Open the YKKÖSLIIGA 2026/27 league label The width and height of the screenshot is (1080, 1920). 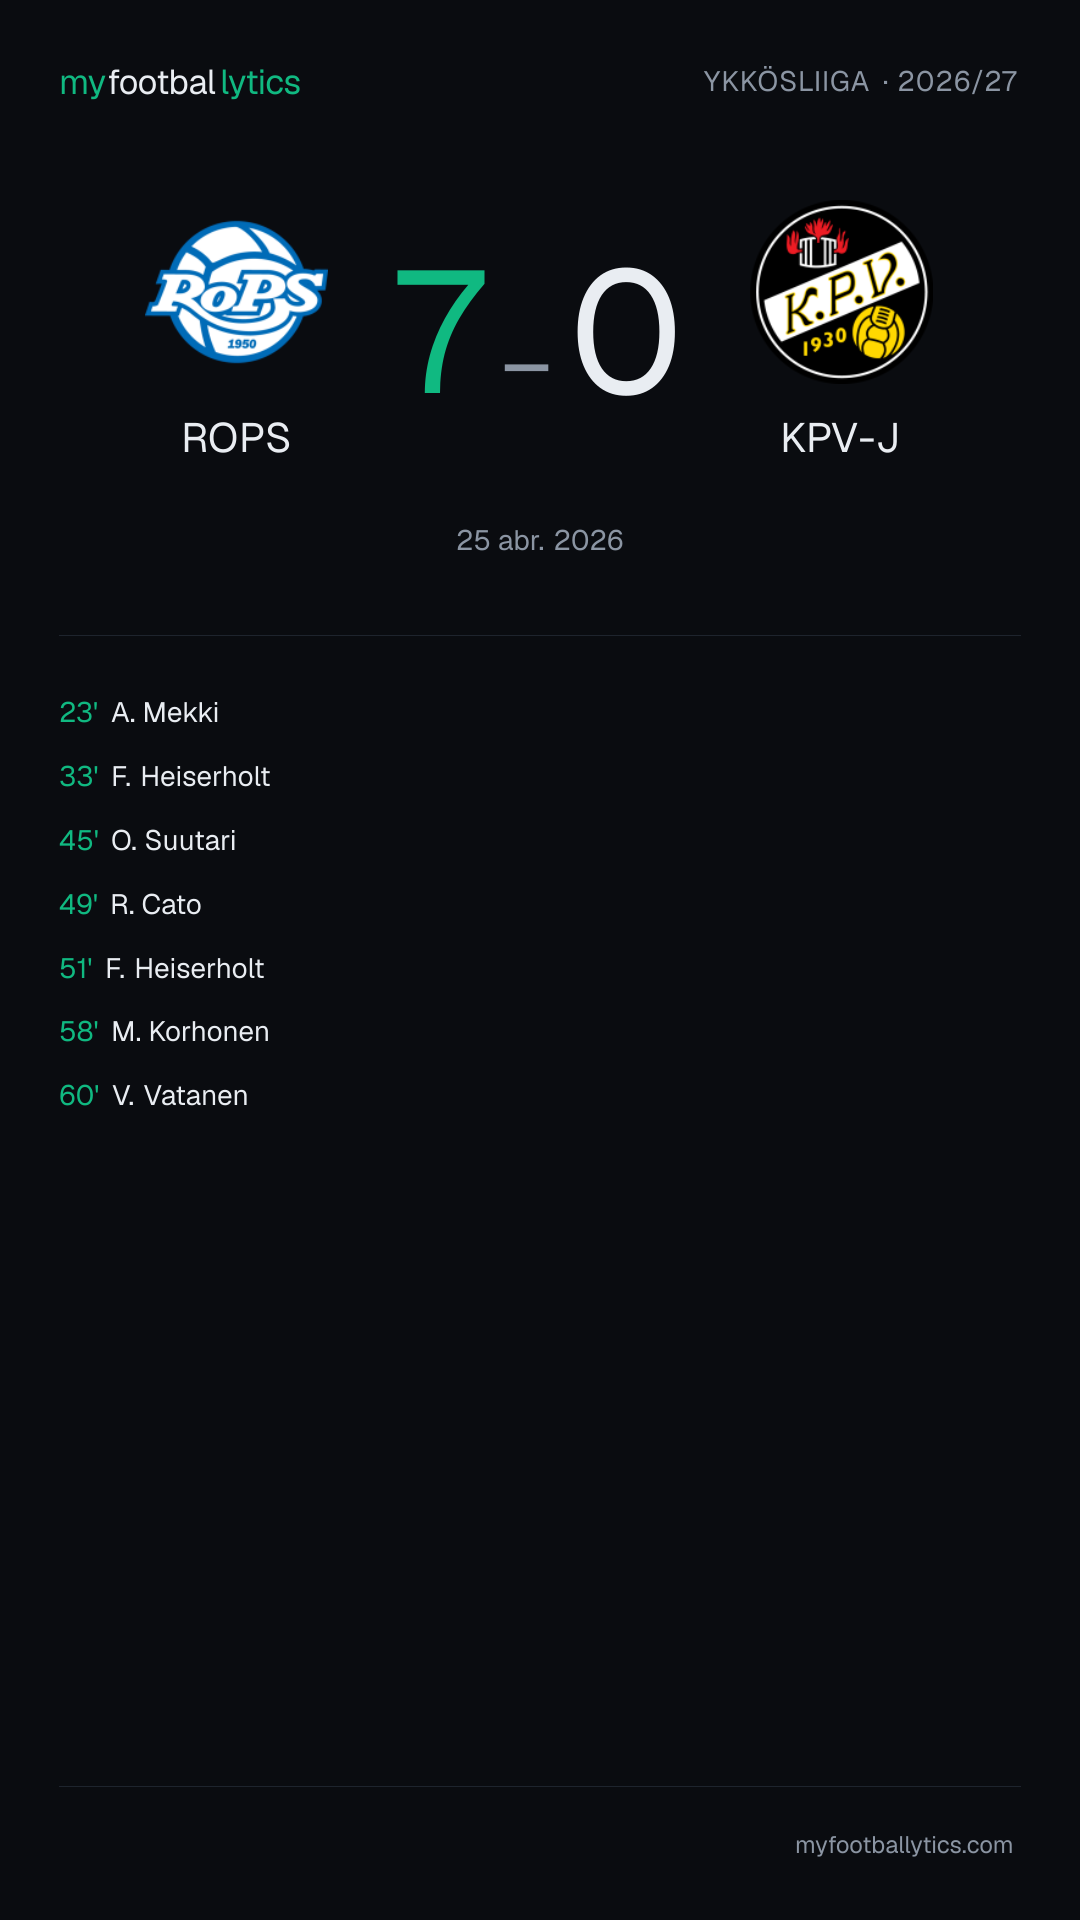pos(860,81)
